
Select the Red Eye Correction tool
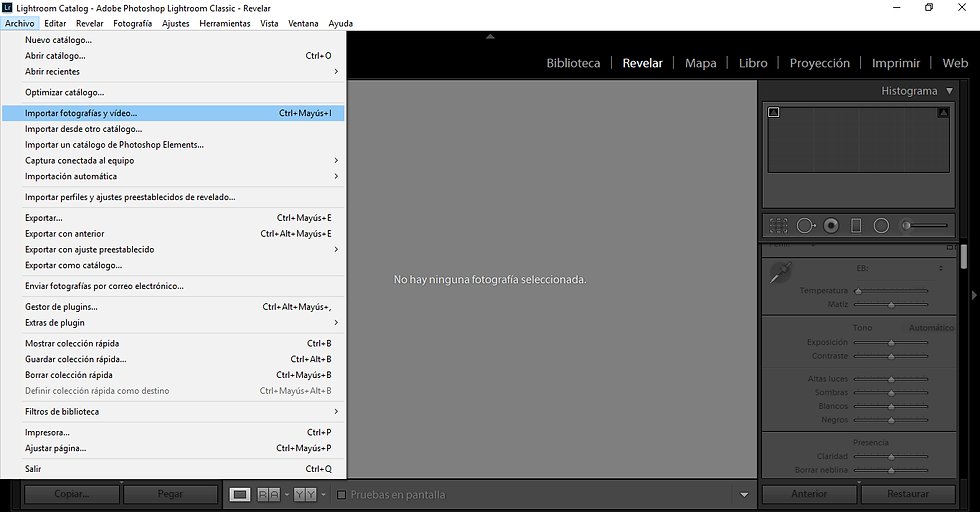(x=831, y=226)
